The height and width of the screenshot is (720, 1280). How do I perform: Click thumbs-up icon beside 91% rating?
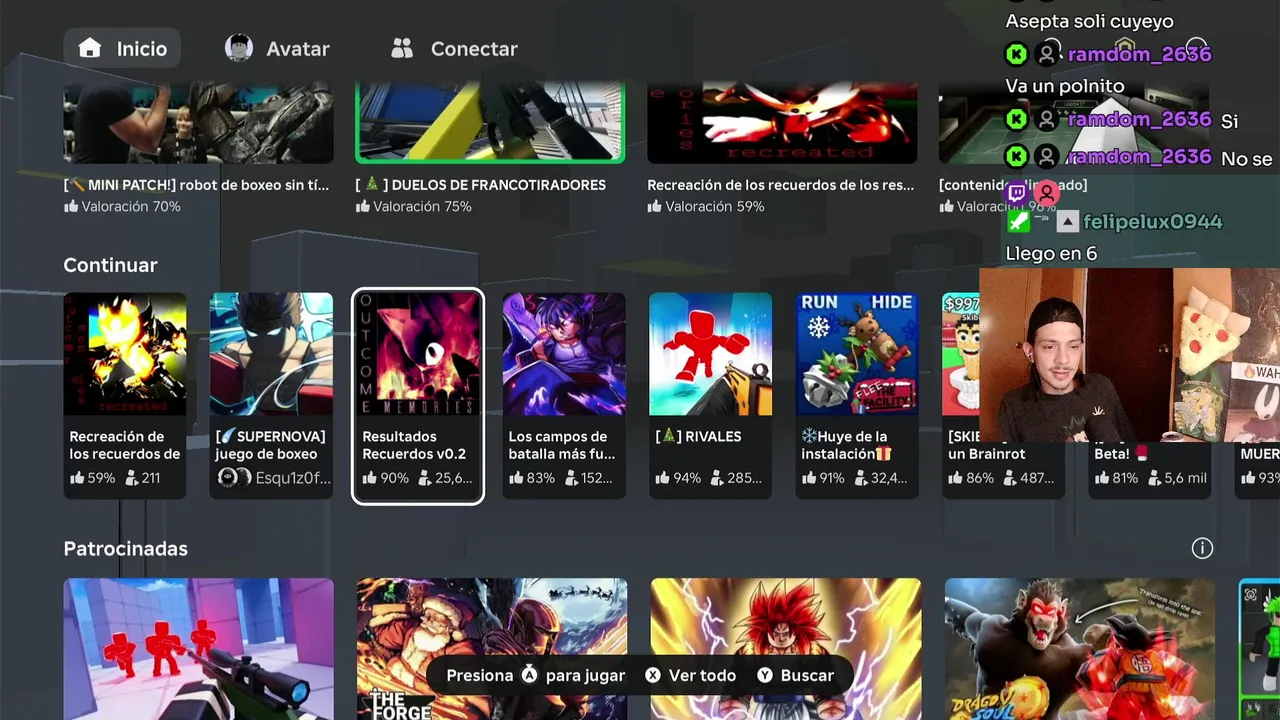pyautogui.click(x=808, y=478)
